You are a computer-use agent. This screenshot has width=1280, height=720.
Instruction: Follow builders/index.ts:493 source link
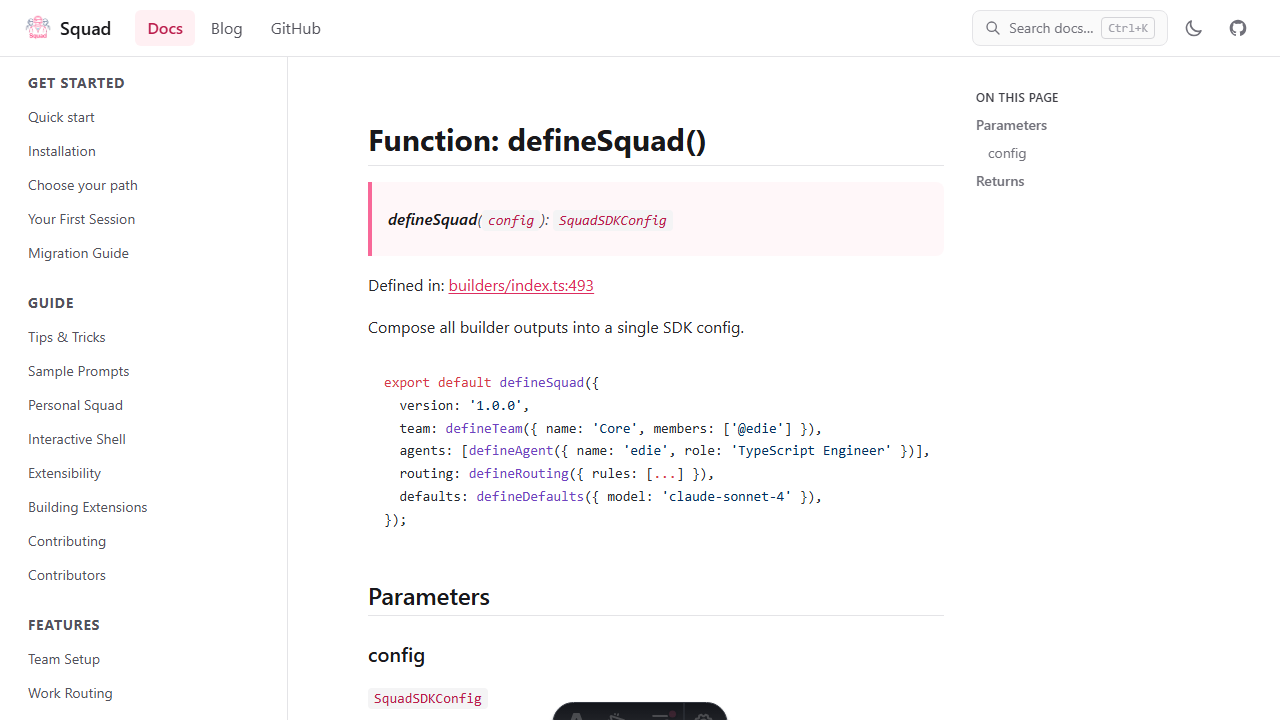coord(521,285)
